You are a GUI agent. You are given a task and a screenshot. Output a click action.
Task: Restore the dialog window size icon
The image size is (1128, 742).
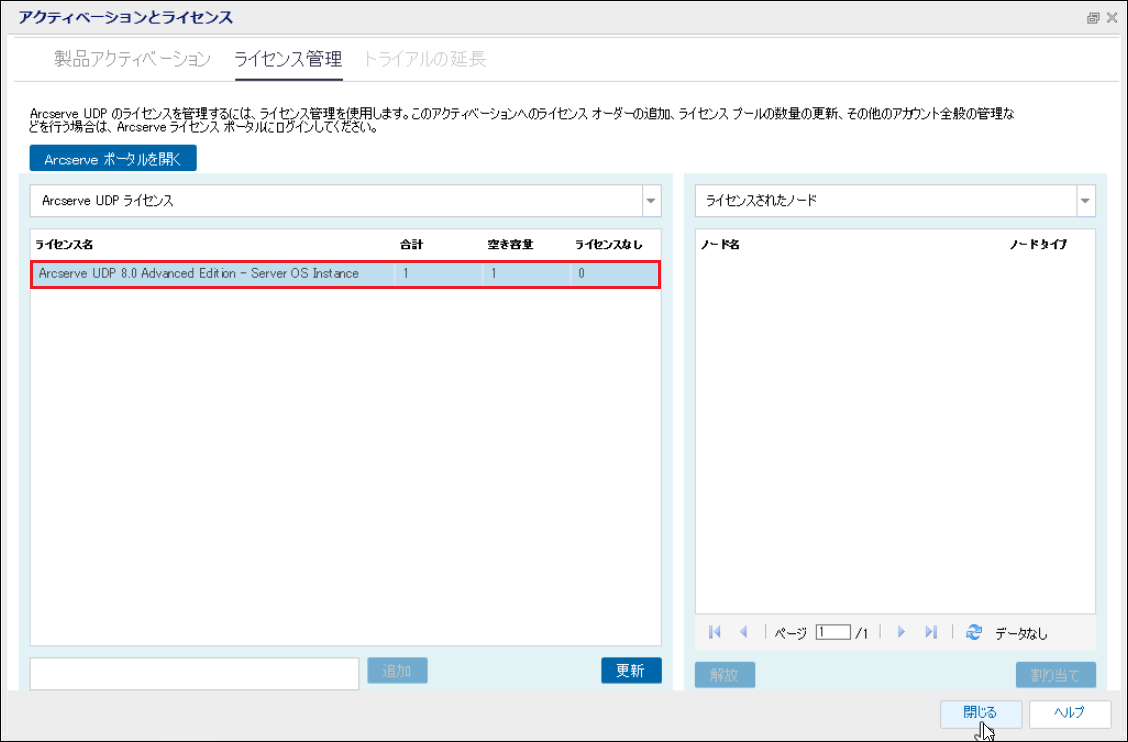pos(1093,18)
